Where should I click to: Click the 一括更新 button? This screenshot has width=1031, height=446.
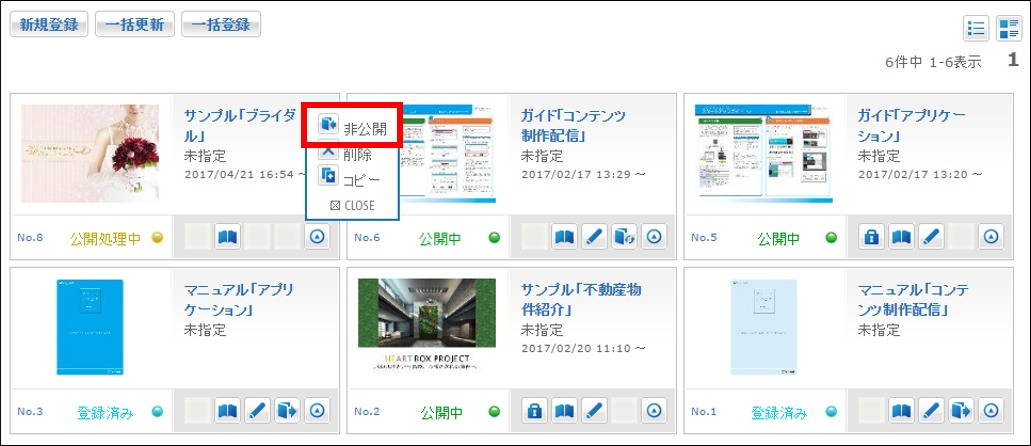(135, 25)
